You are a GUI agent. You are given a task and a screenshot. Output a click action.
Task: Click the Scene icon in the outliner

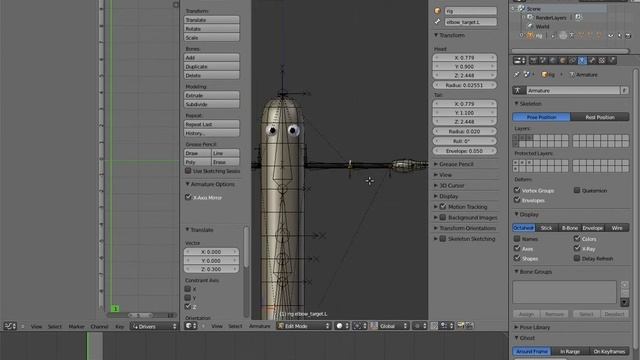click(521, 9)
